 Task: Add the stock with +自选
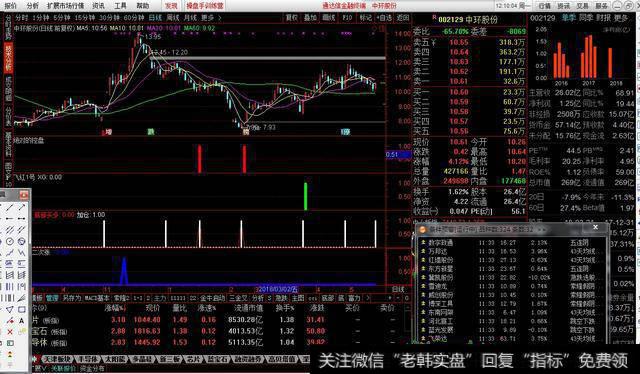click(384, 18)
